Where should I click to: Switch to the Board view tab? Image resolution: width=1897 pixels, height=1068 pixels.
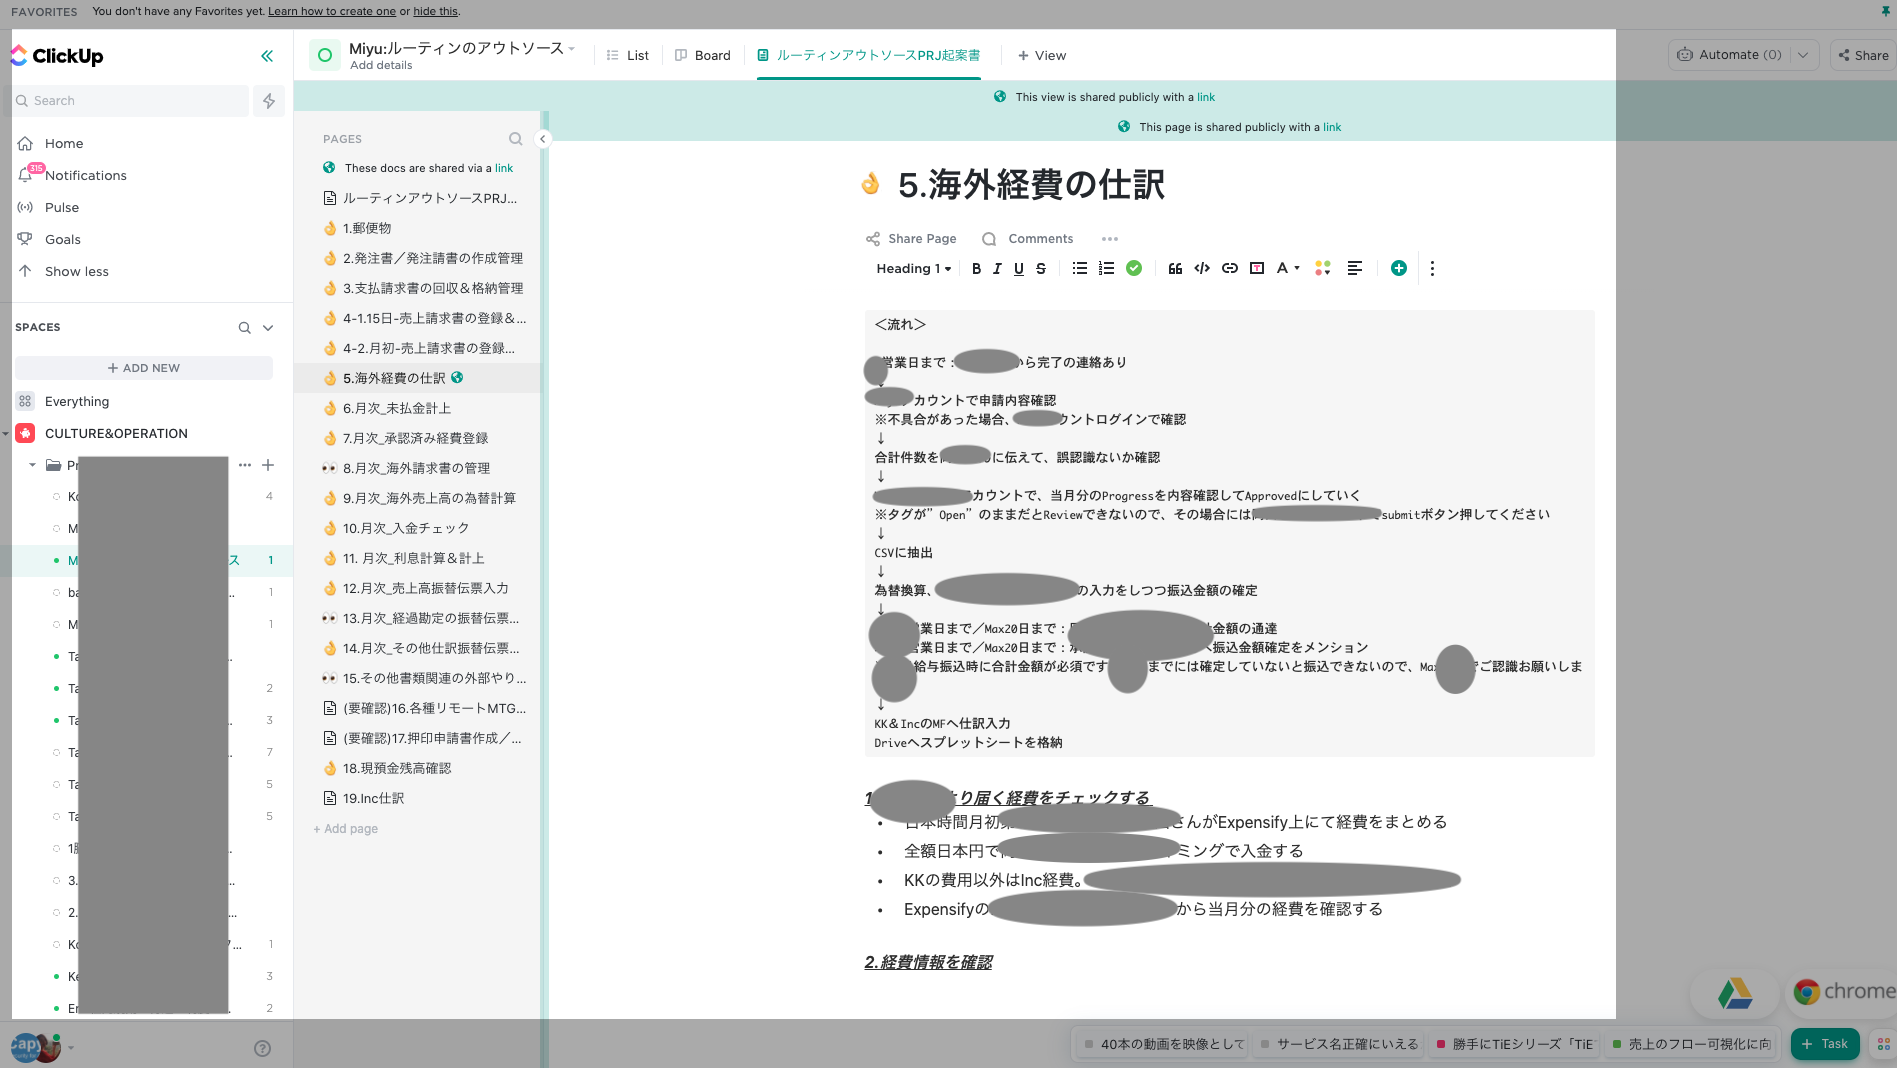coord(703,55)
